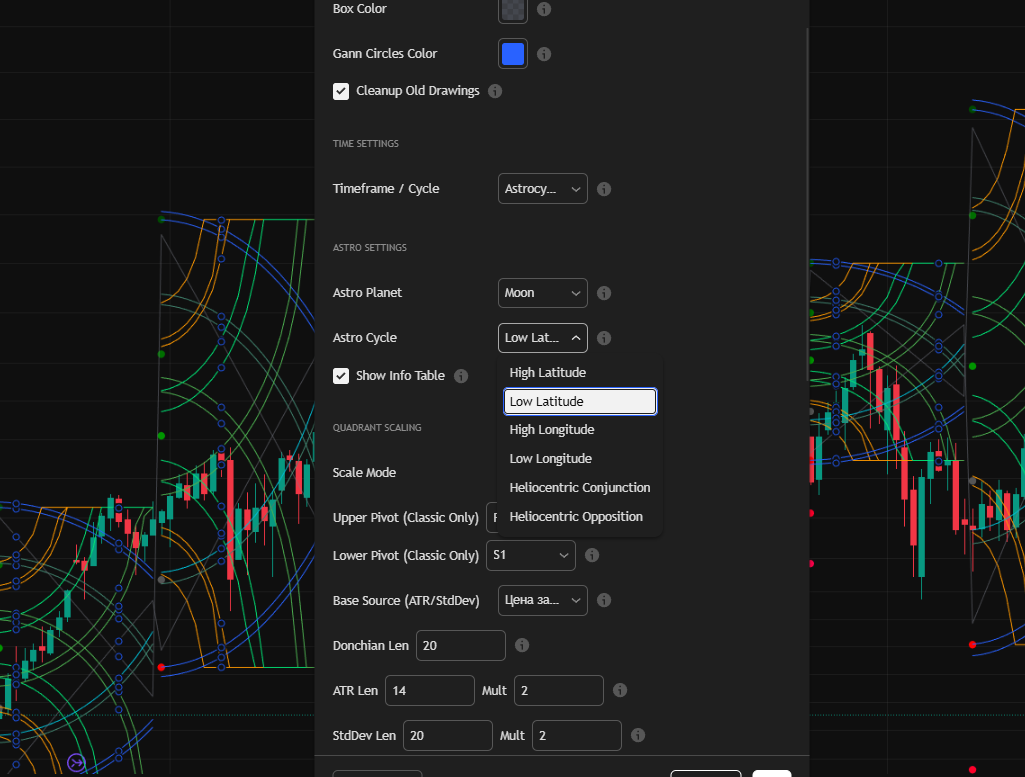
Task: Click info icon beside Timeframe / Cycle
Action: tap(604, 189)
